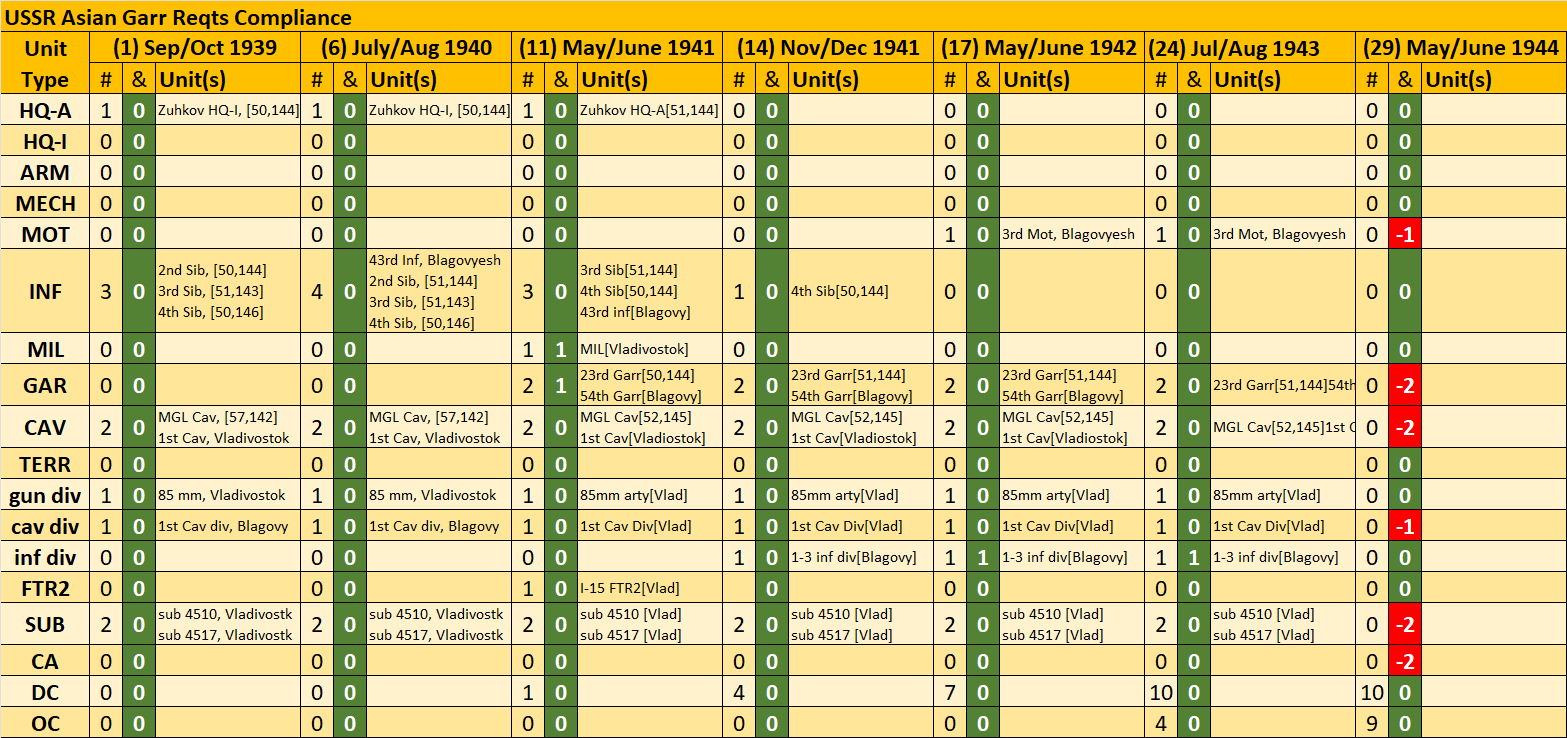Click the 'INF' row label

tap(46, 291)
